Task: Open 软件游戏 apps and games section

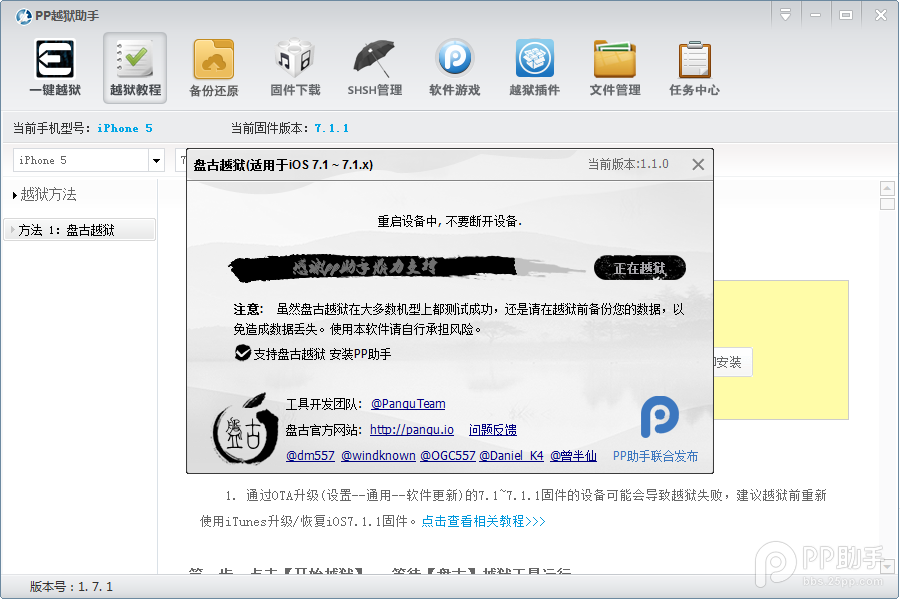Action: coord(454,67)
